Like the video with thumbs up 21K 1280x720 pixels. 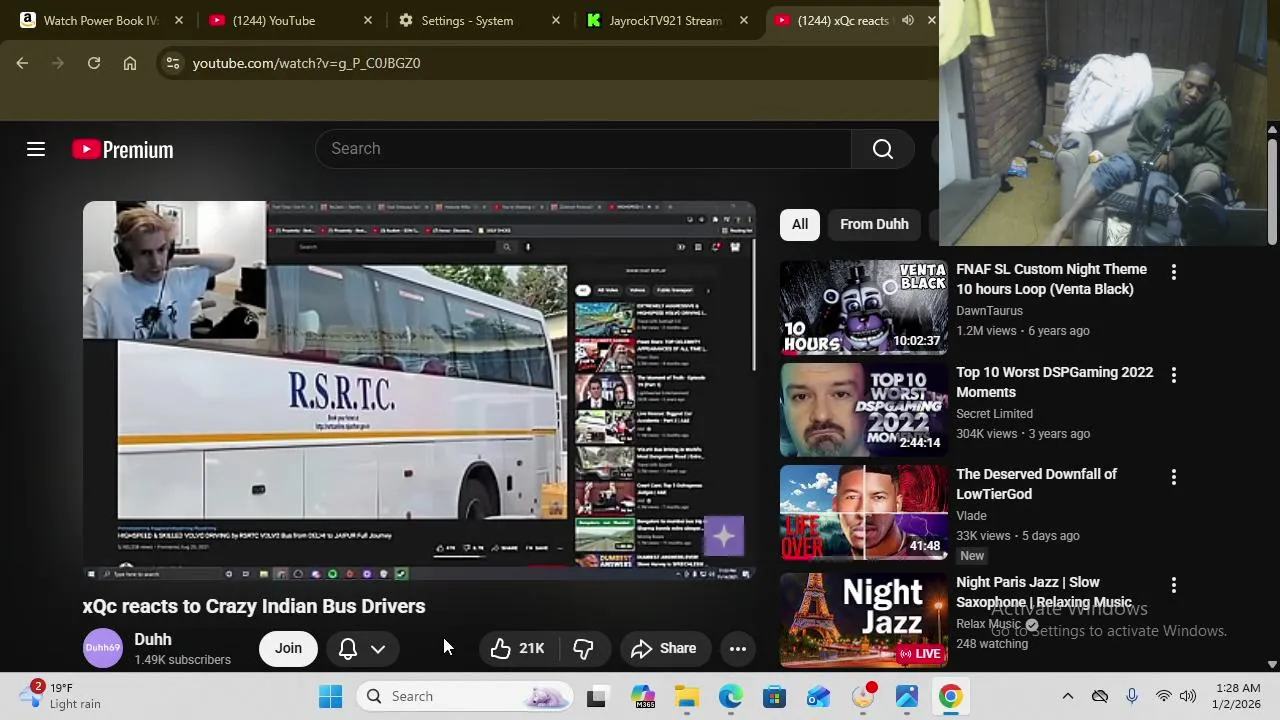518,648
